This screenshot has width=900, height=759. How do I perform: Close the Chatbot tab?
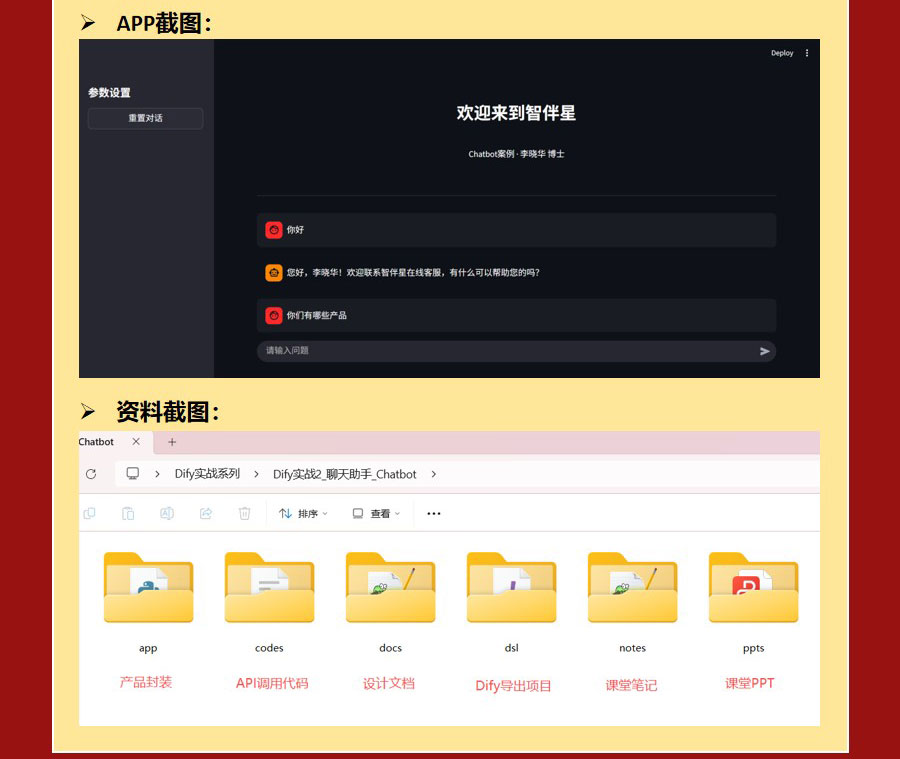136,442
